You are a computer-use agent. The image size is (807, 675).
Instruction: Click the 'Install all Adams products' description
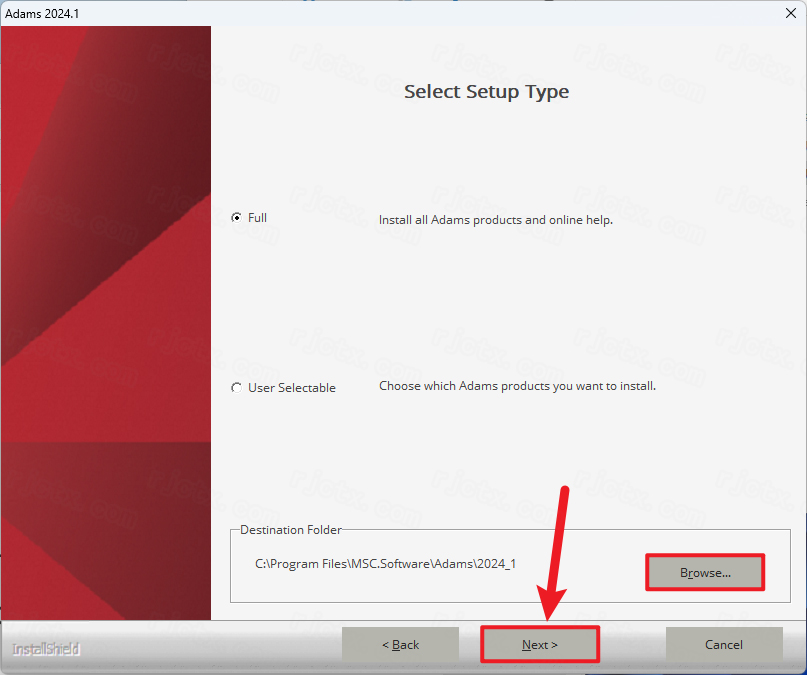coord(496,220)
